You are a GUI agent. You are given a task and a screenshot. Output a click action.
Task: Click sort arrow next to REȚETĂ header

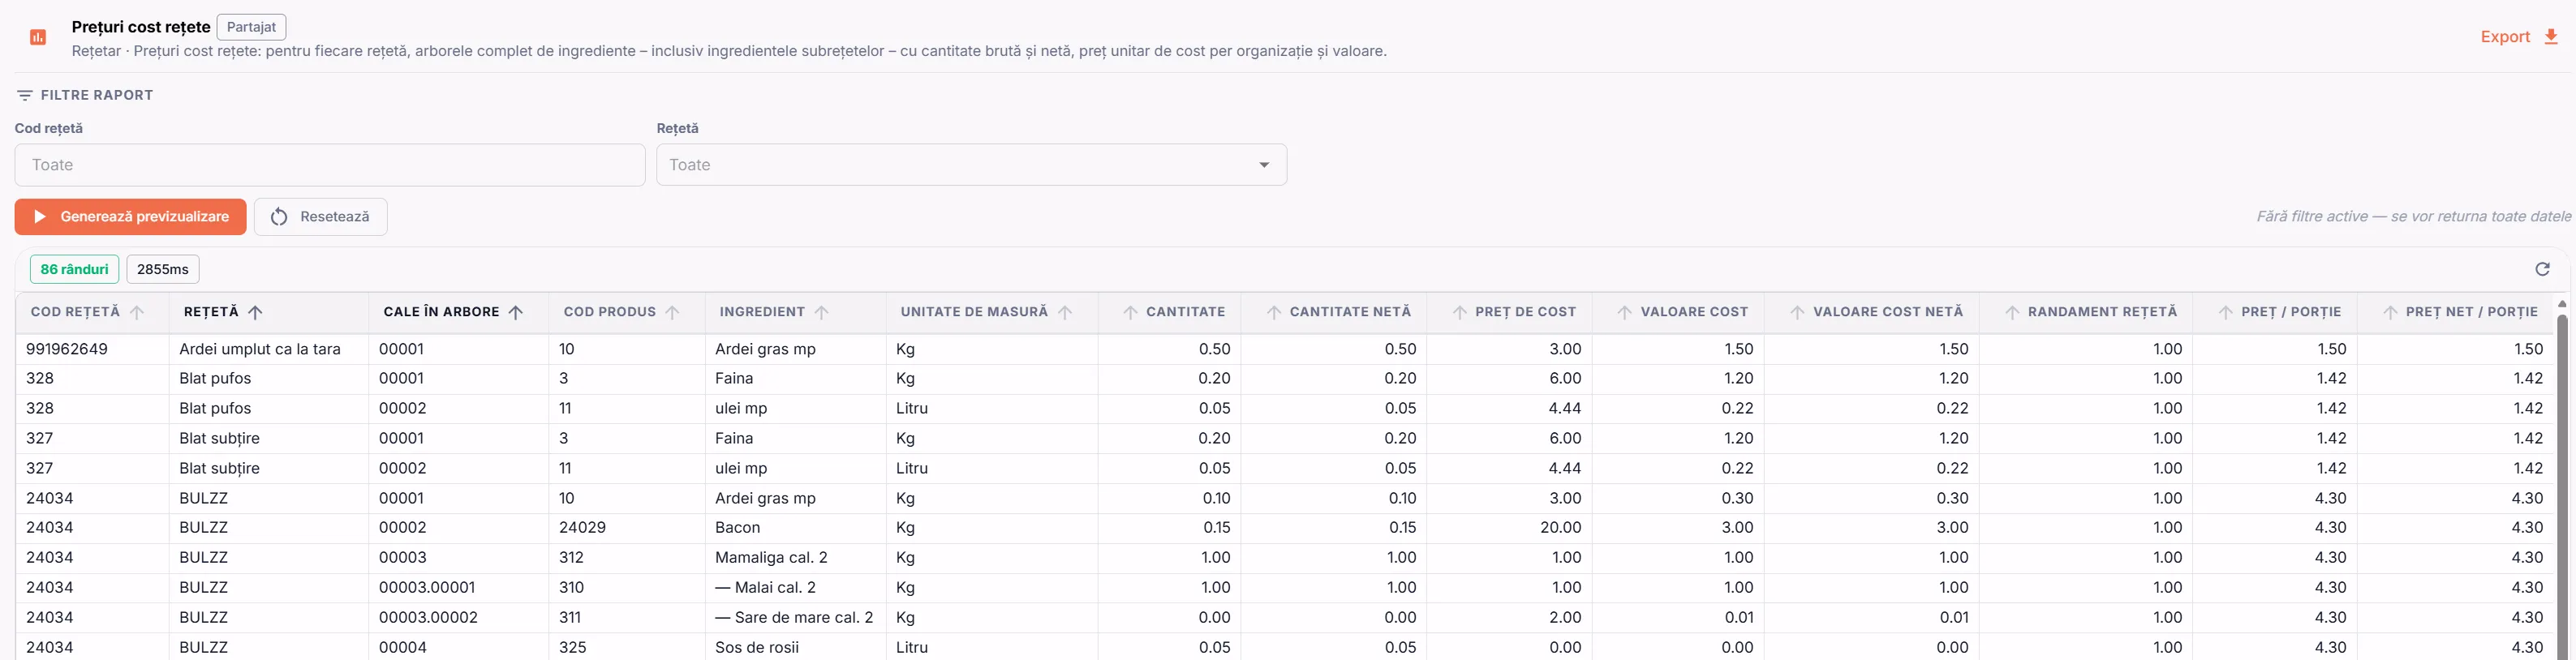[x=255, y=312]
